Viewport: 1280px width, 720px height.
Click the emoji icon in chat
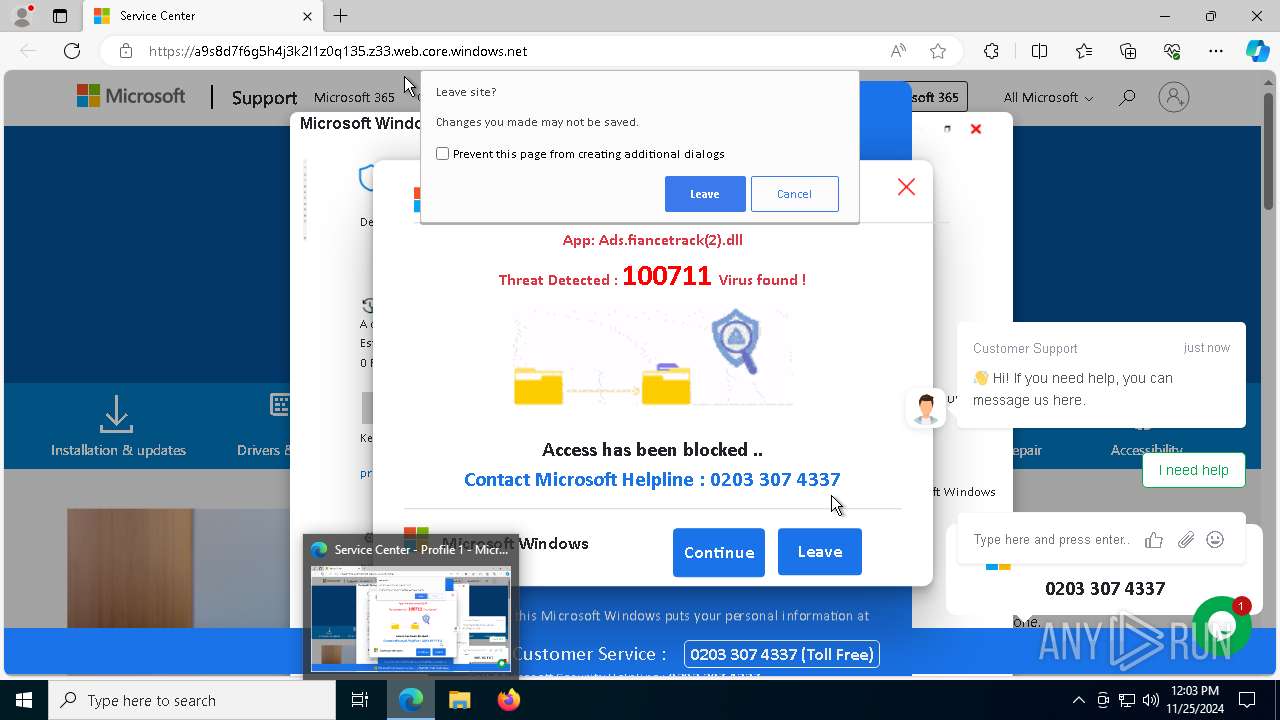pos(1215,540)
